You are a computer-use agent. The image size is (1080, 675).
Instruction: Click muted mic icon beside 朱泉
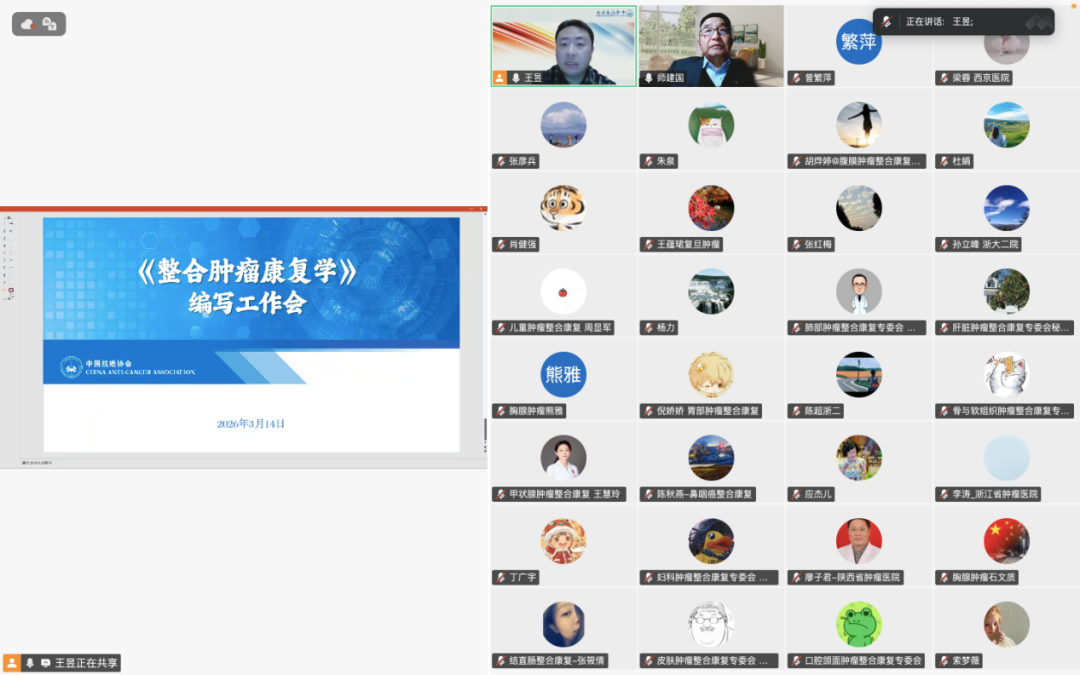pos(649,161)
